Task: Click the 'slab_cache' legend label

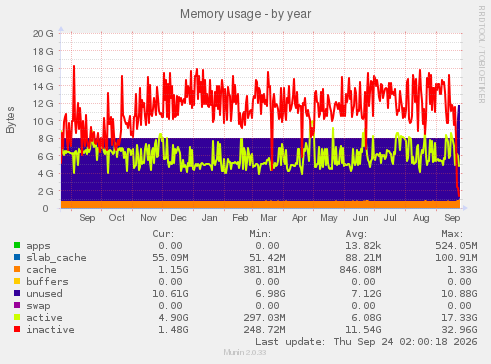Action: [56, 258]
